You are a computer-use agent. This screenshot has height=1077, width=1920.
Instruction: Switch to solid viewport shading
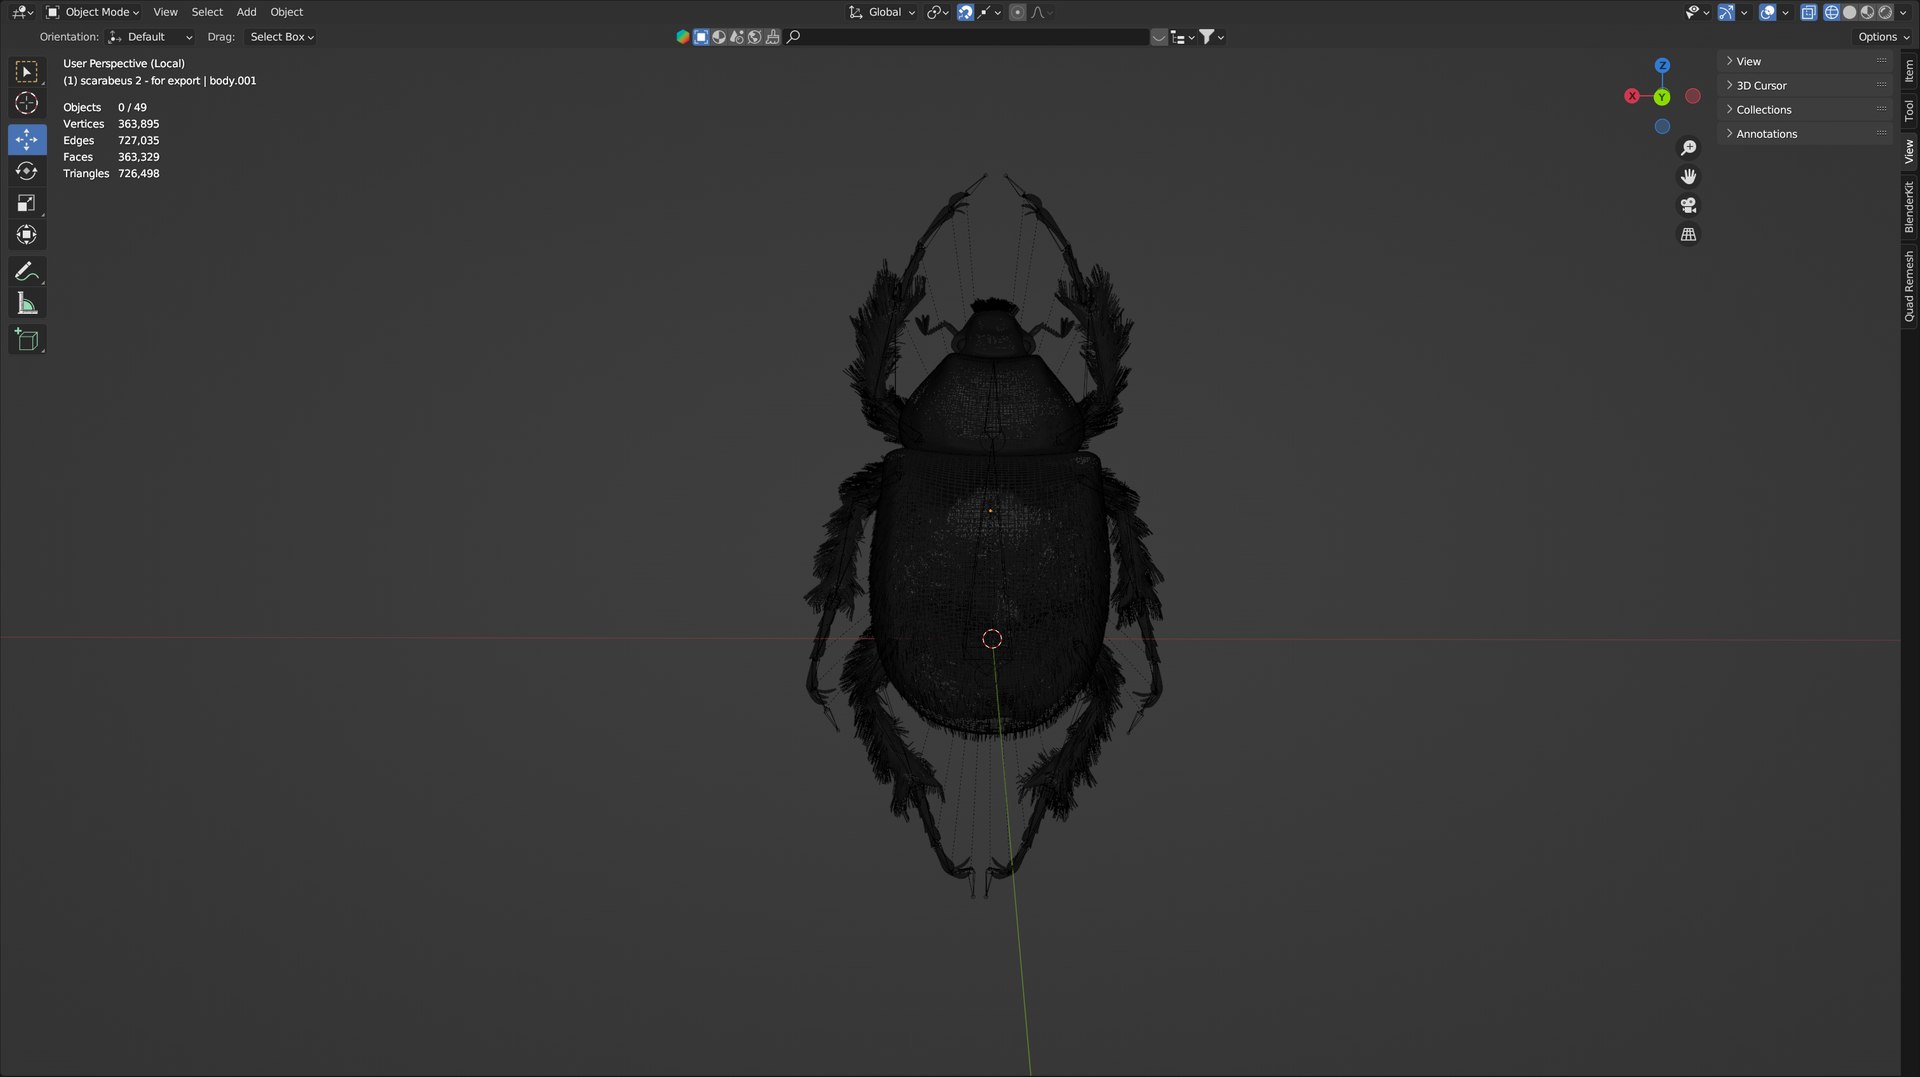pos(1849,12)
